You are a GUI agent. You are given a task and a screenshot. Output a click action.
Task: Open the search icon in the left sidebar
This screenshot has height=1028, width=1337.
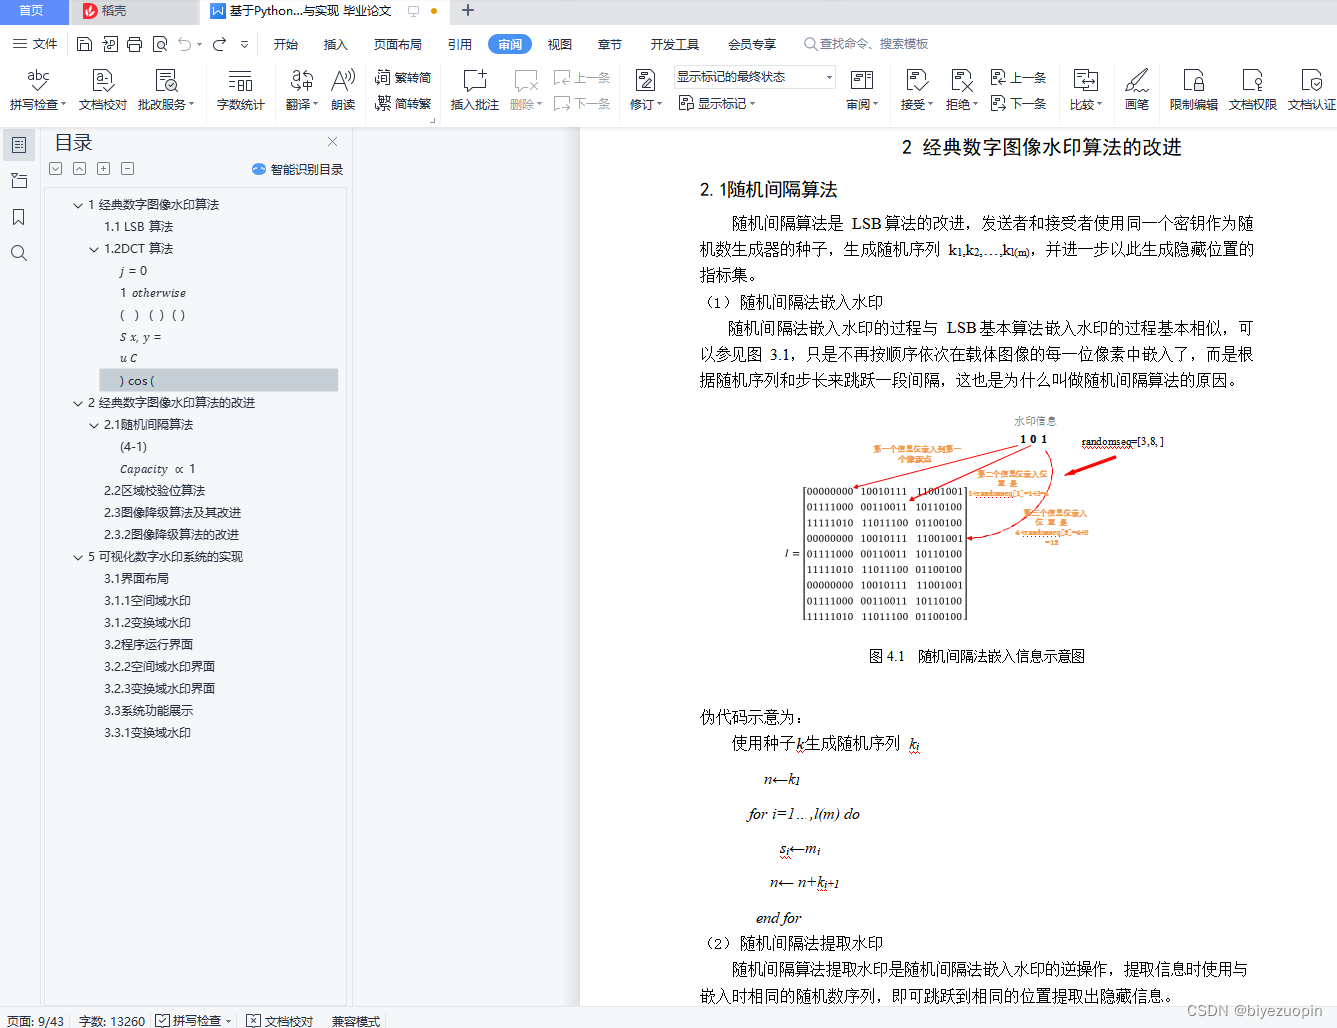[x=18, y=253]
